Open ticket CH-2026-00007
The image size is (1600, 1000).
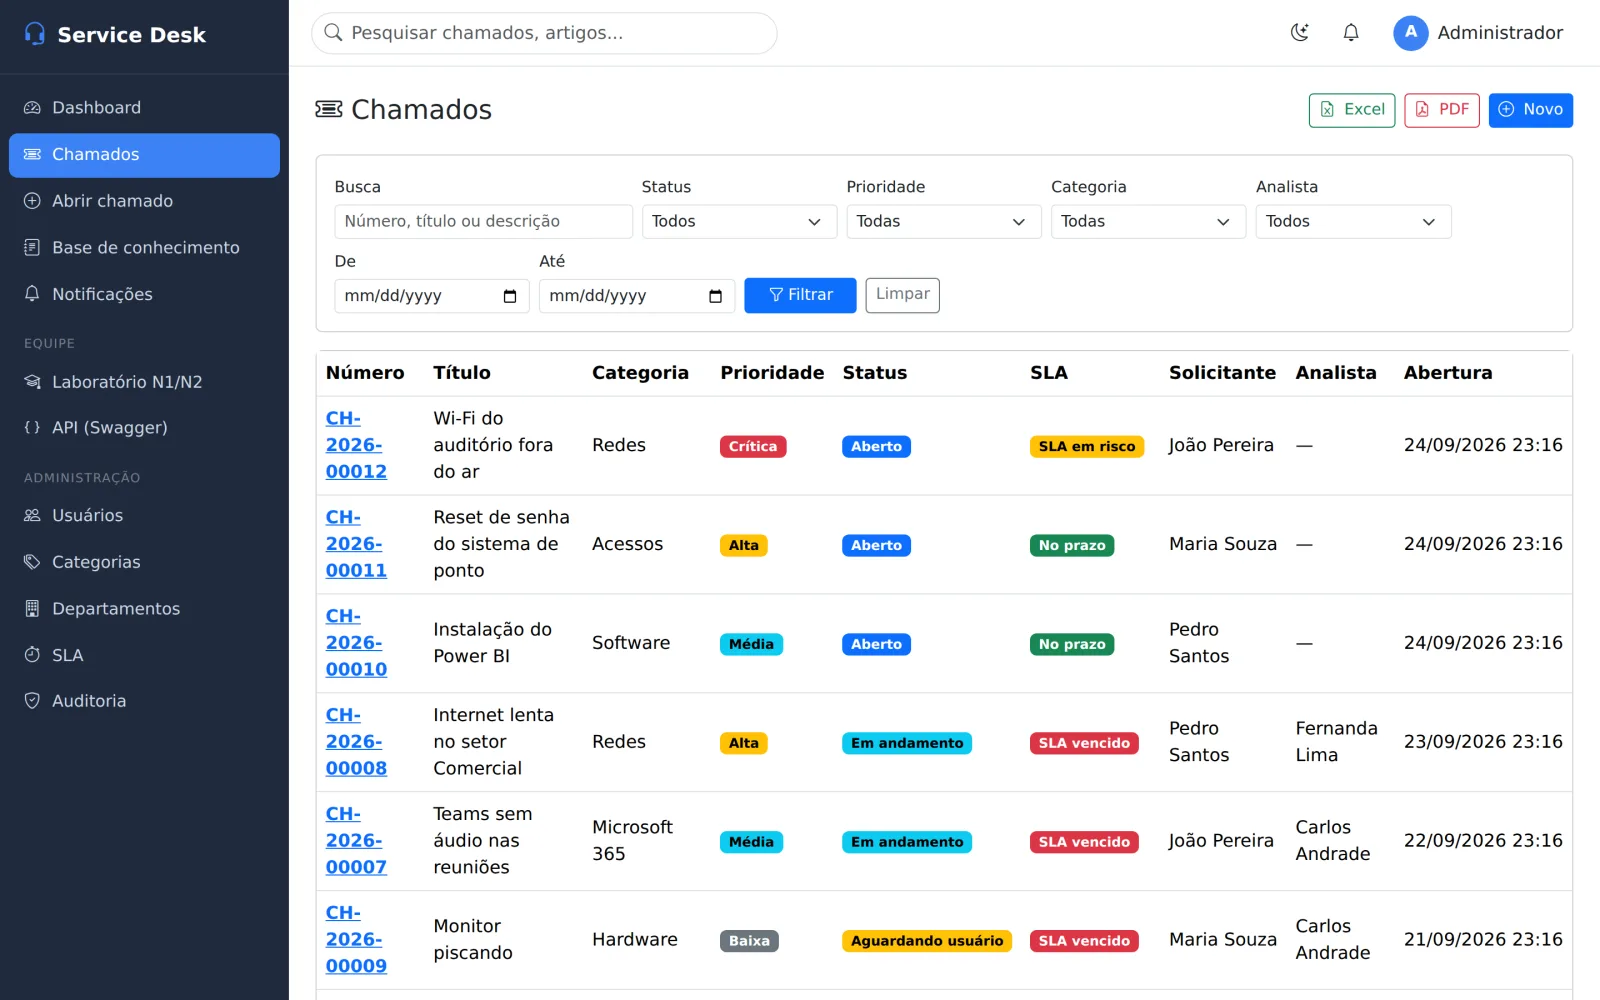[356, 841]
